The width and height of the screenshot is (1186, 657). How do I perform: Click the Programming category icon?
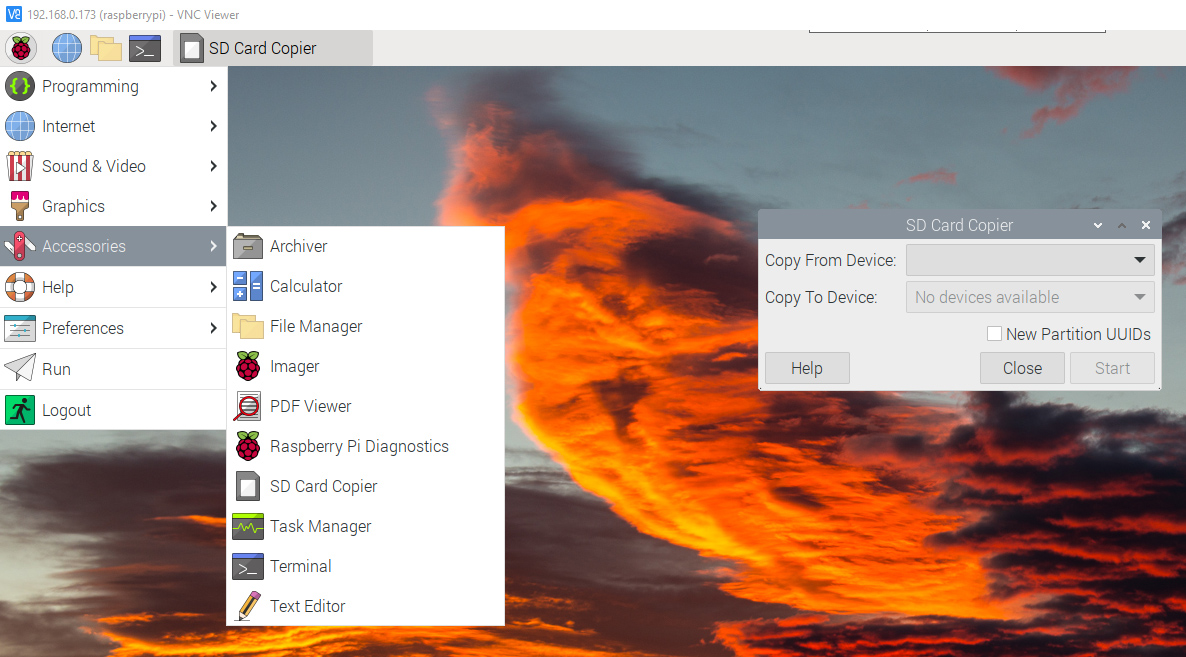[20, 86]
